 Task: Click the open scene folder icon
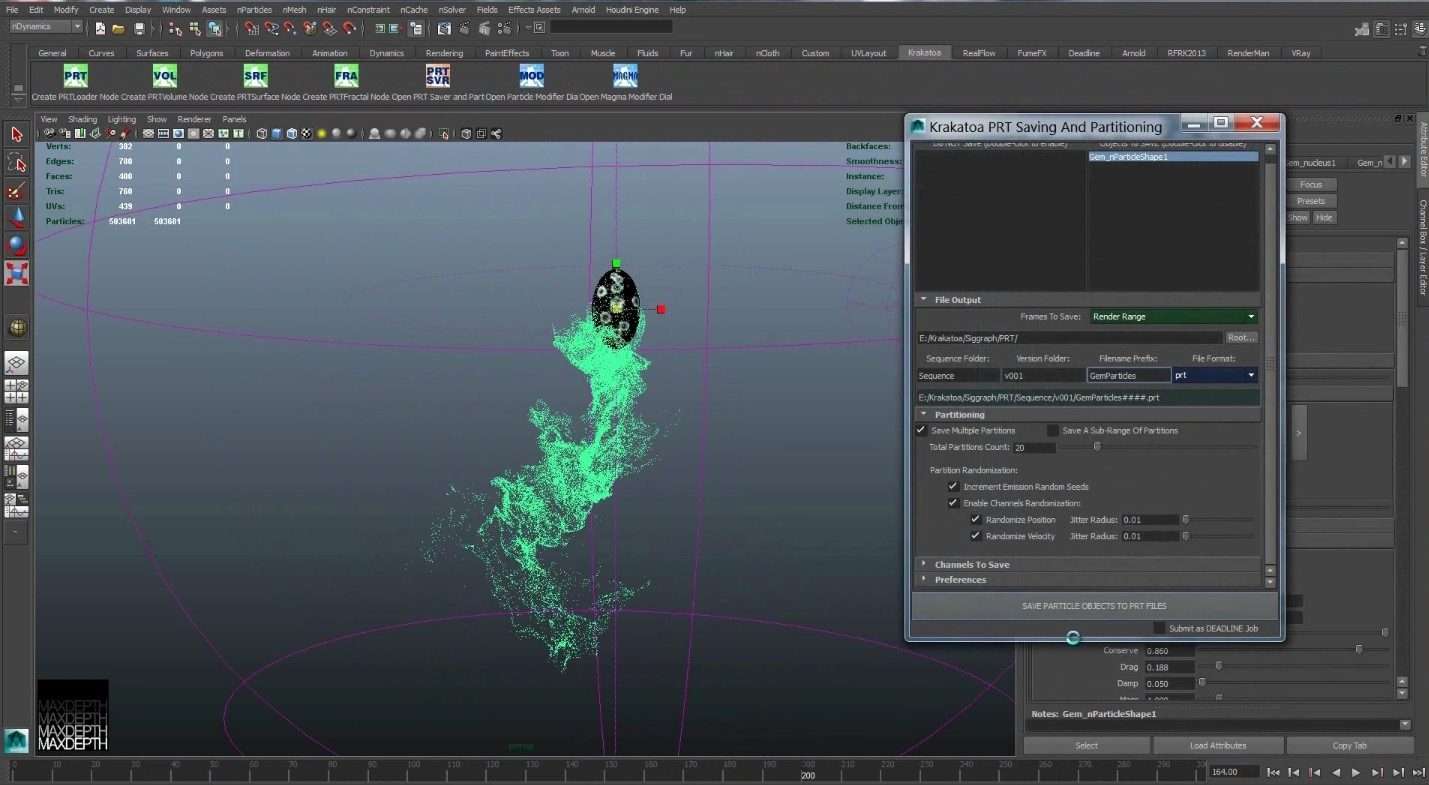[118, 28]
